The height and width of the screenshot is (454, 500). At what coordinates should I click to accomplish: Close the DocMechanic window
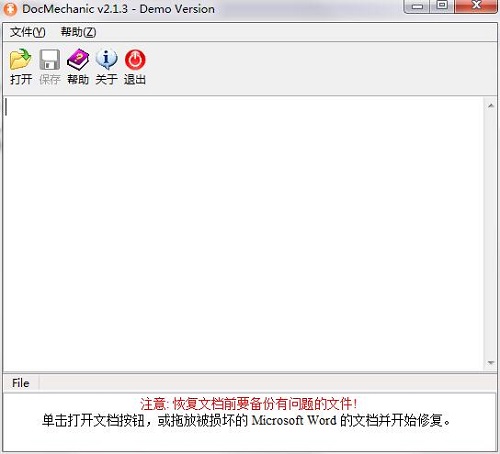tap(476, 6)
